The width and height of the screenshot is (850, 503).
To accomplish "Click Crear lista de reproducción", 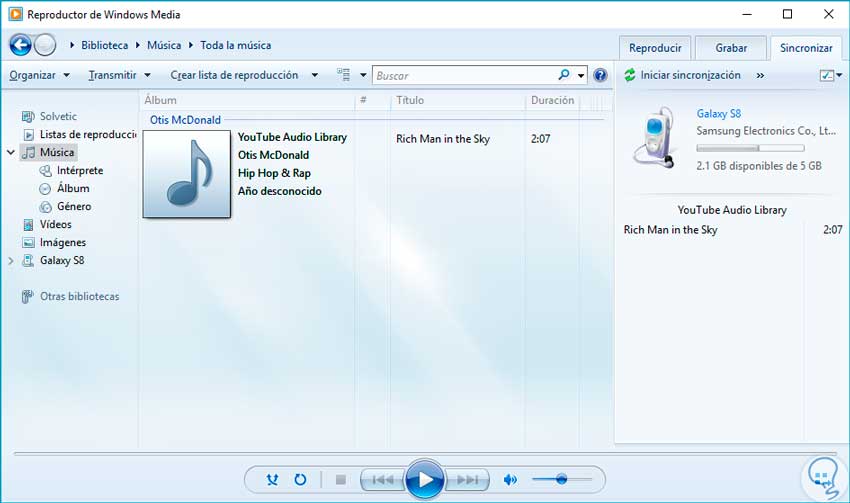I will pos(234,75).
